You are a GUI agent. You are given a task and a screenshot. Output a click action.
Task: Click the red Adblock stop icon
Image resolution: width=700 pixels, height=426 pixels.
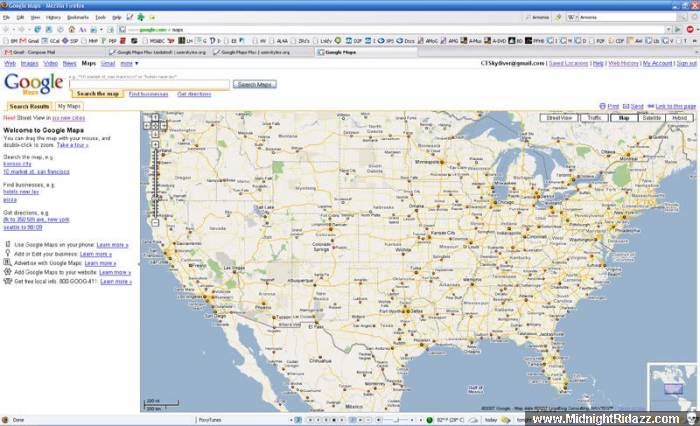tap(690, 29)
